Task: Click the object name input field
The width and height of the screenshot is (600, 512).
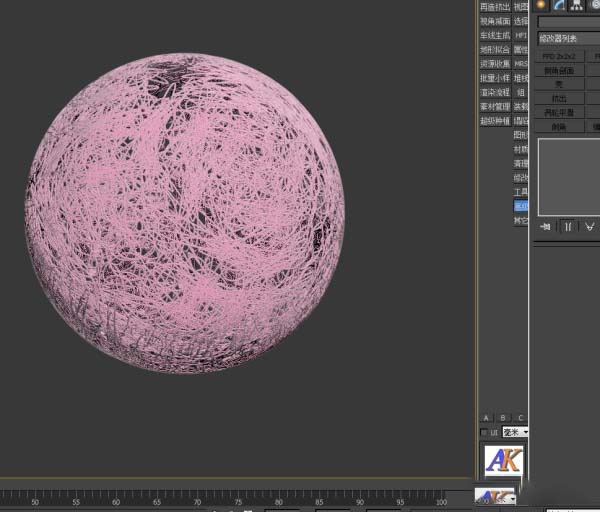Action: tap(569, 21)
